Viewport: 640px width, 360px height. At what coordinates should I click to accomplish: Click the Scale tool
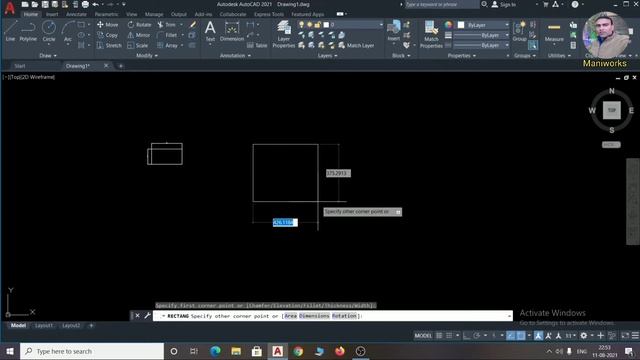pos(138,45)
